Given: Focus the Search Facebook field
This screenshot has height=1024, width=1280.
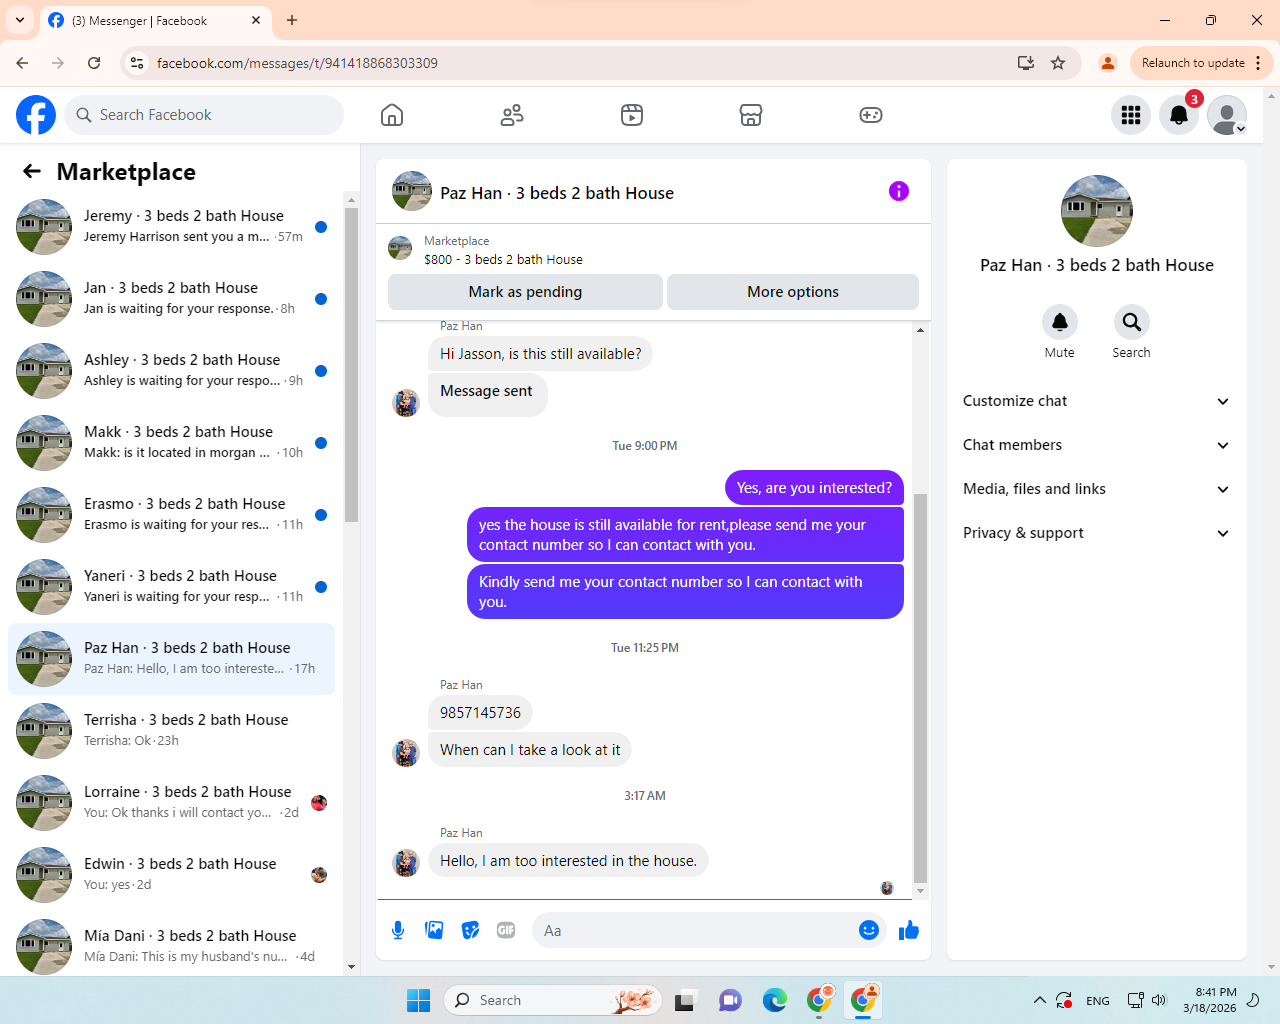Looking at the screenshot, I should 204,115.
